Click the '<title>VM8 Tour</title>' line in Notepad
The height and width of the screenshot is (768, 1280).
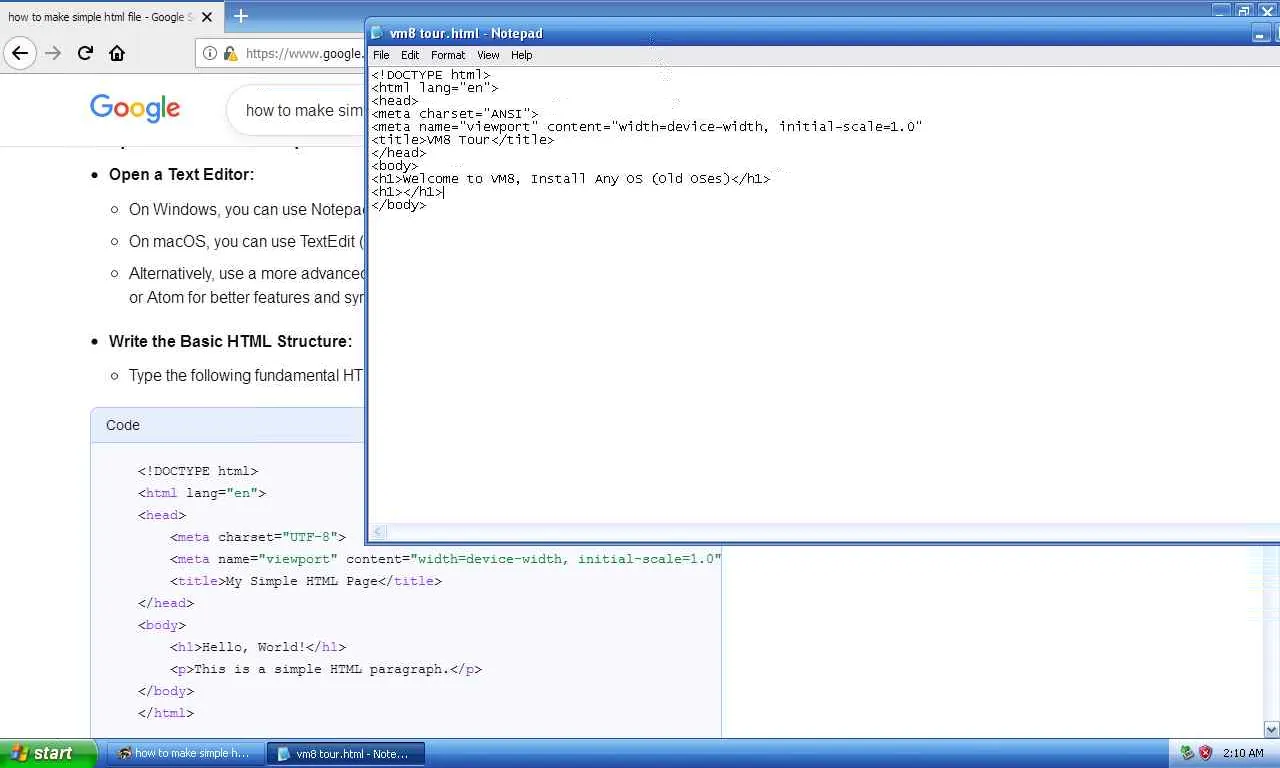[x=462, y=140]
